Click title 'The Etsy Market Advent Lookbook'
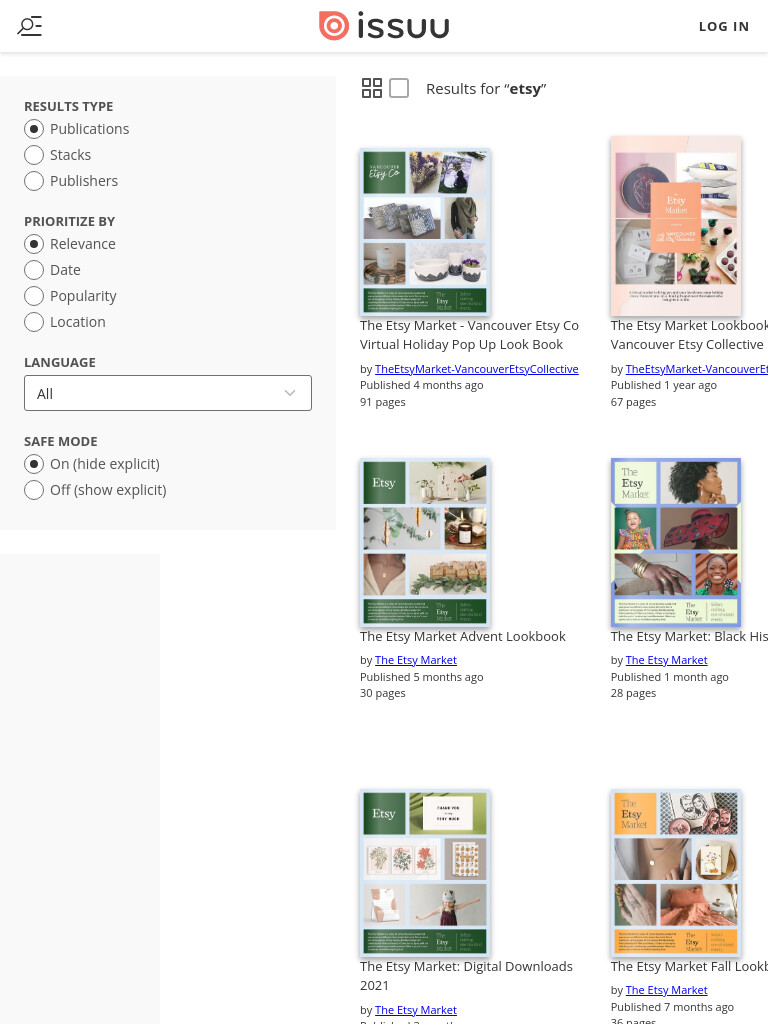768x1024 pixels. click(463, 637)
